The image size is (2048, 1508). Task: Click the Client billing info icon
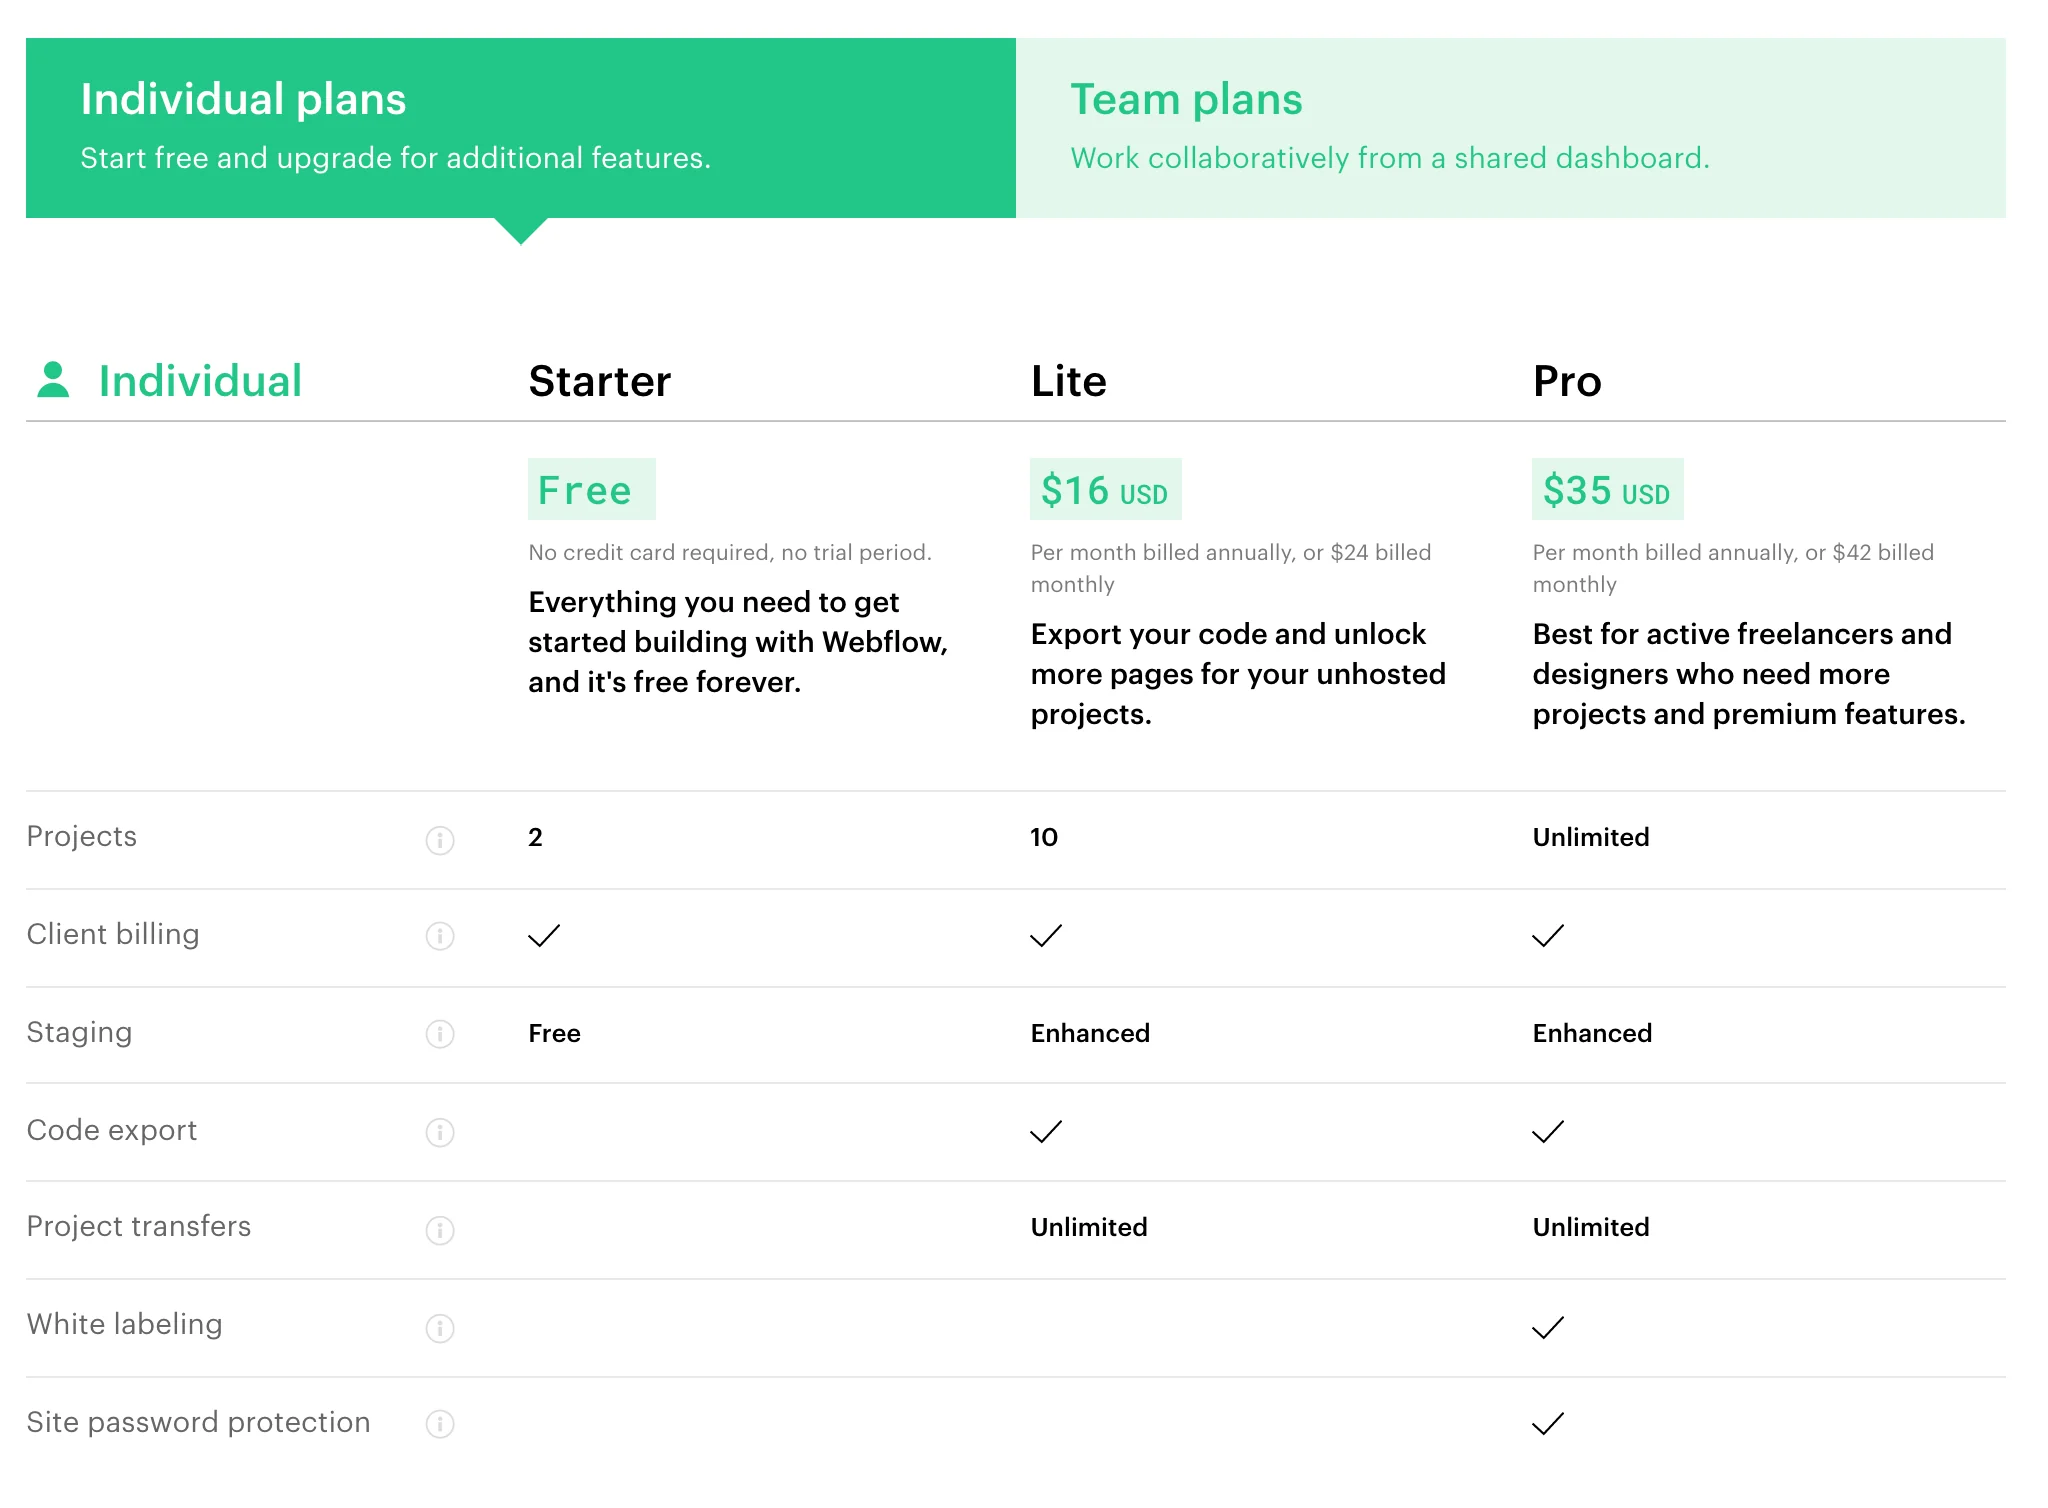point(440,936)
